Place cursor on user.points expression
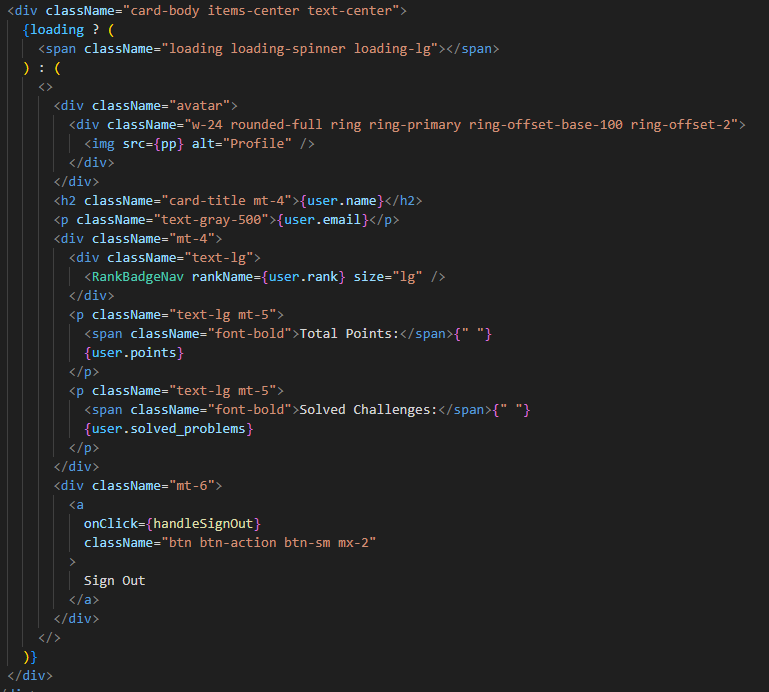 134,353
